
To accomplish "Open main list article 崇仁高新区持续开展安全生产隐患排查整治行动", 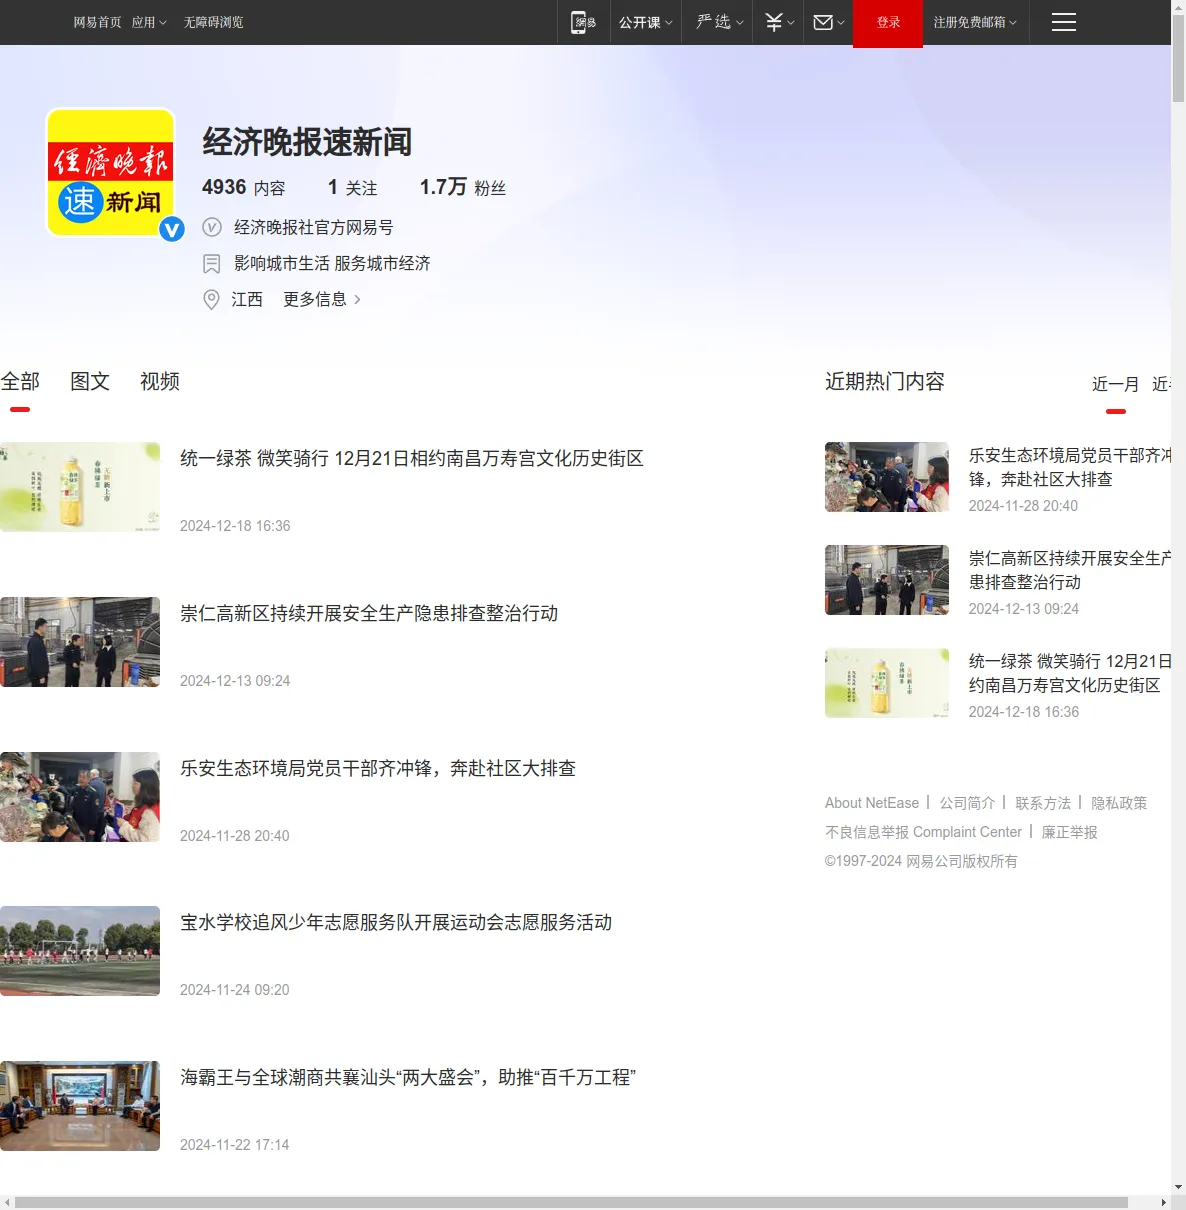I will point(369,613).
